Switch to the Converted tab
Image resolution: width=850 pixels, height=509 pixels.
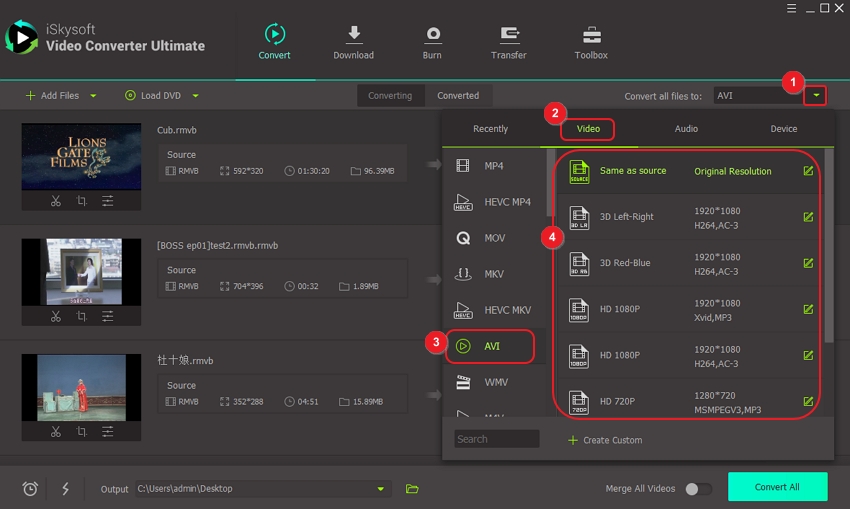[458, 96]
